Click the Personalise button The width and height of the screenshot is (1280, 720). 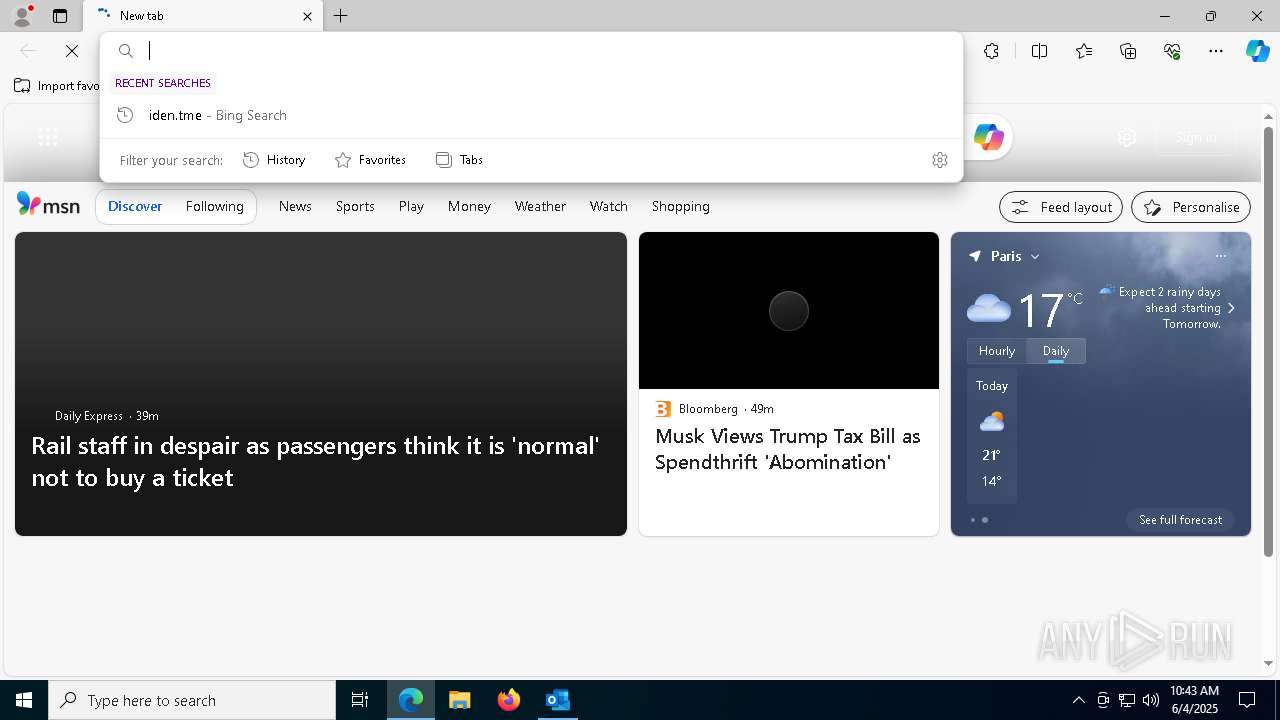point(1191,207)
